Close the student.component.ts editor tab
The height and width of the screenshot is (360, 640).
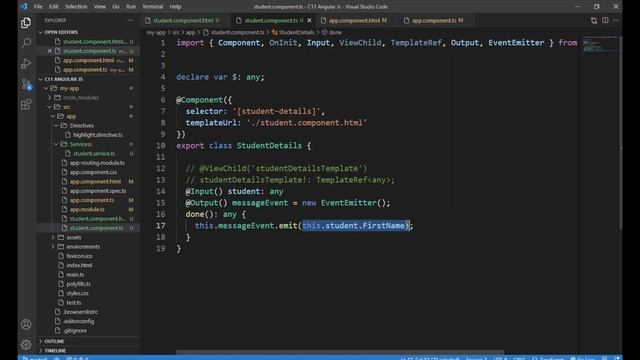point(309,20)
